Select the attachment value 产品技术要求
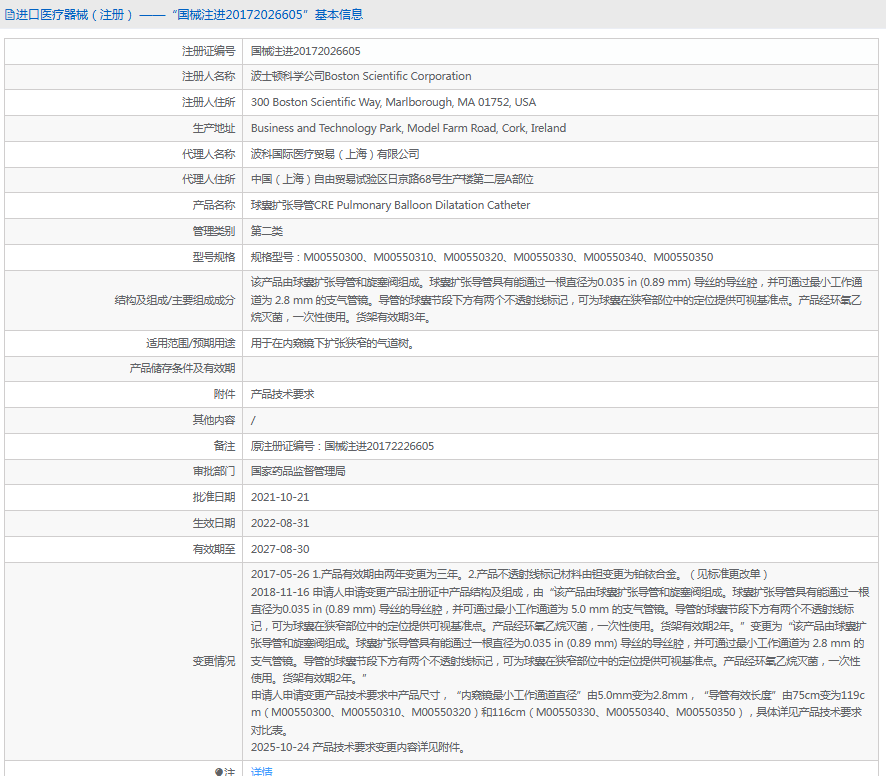886x776 pixels. pyautogui.click(x=283, y=394)
